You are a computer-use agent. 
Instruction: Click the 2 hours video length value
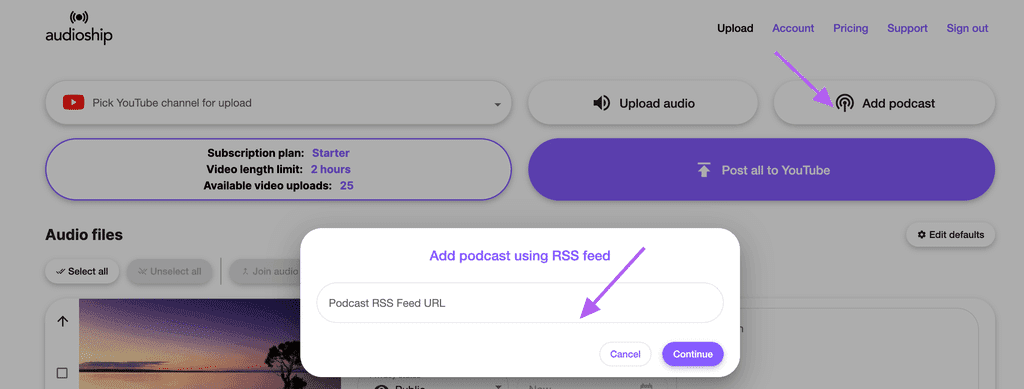330,170
